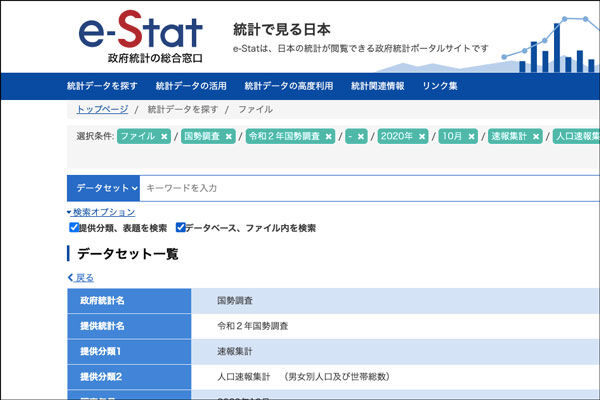Viewport: 600px width, 400px height.
Task: Click ファイル breadcrumb text
Action: (255, 109)
